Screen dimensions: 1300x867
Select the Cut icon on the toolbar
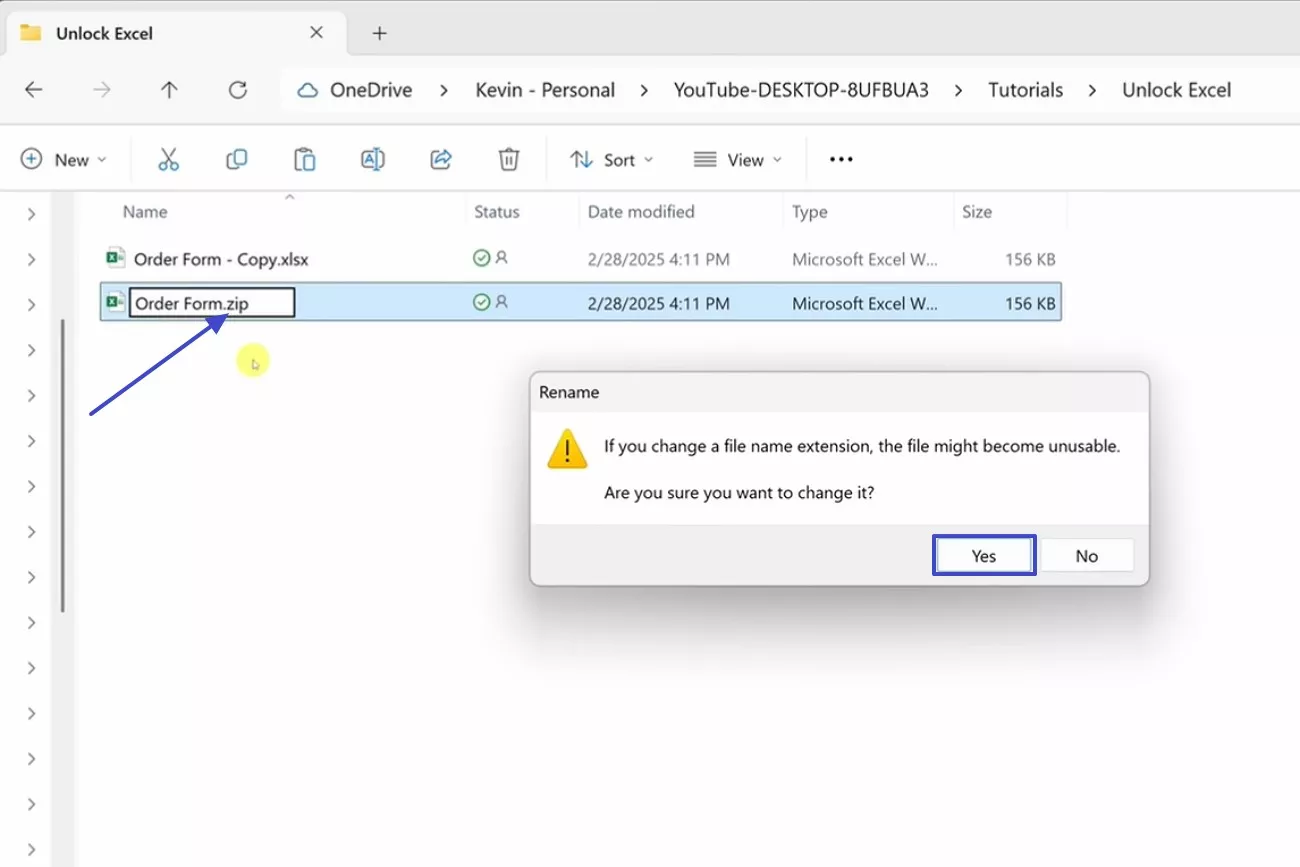(168, 159)
